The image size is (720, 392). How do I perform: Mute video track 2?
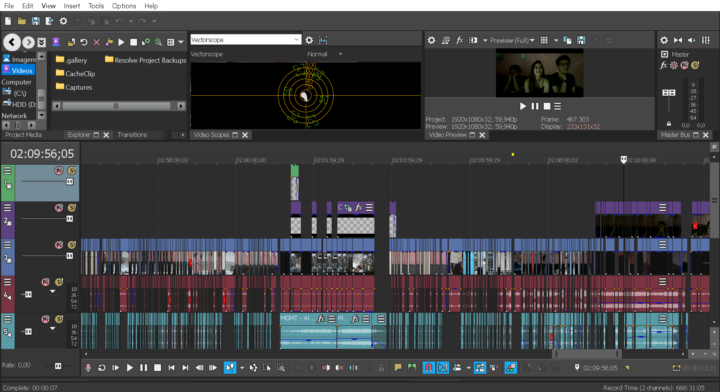click(x=59, y=208)
